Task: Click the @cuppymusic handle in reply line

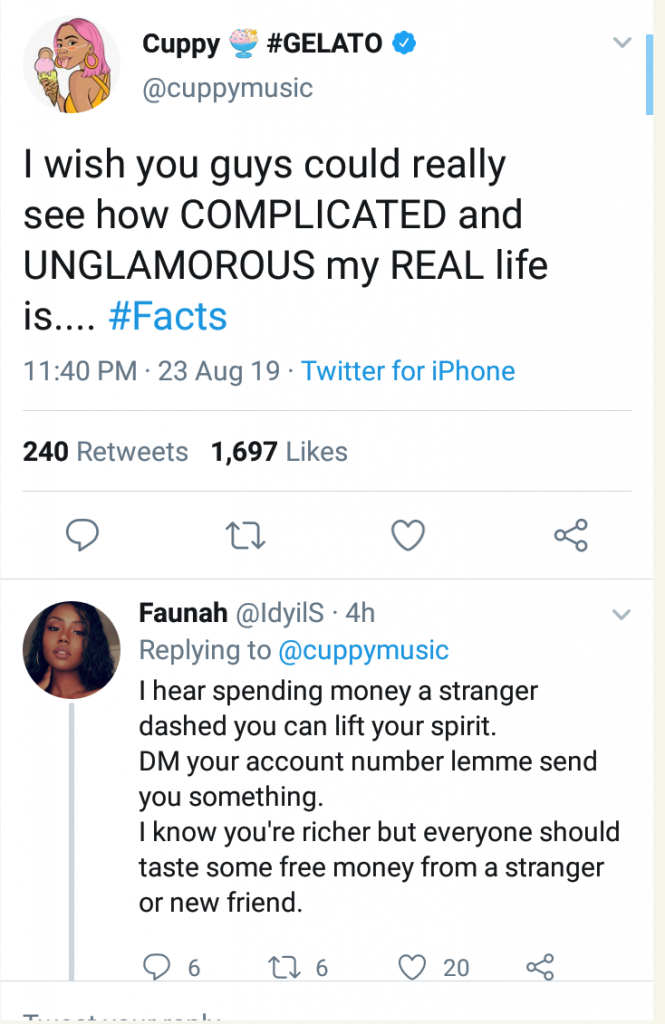Action: pyautogui.click(x=362, y=651)
